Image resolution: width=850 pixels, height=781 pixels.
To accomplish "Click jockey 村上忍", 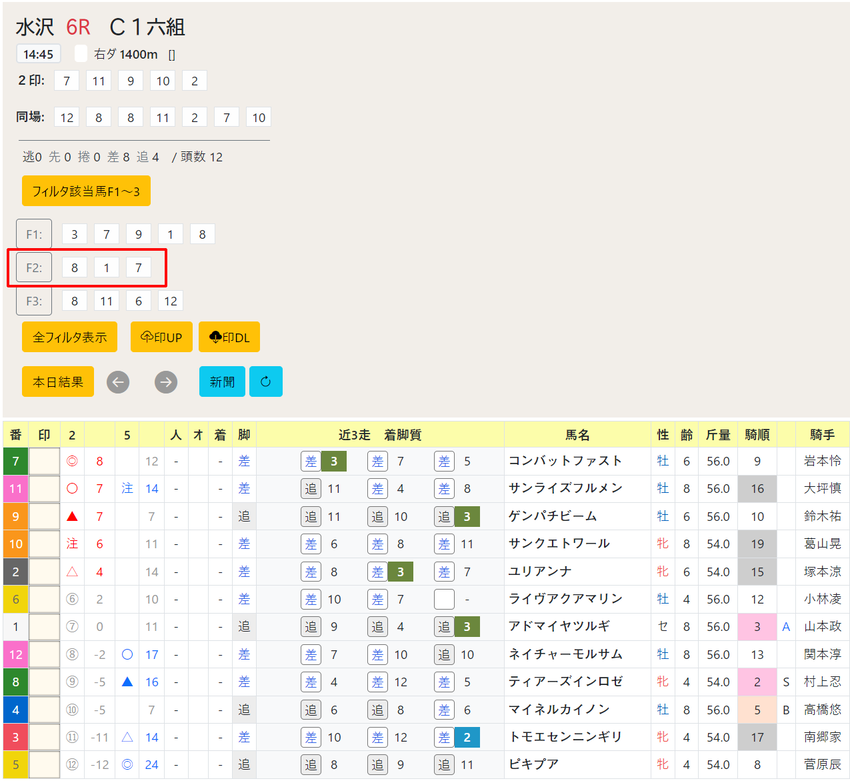I will tap(822, 682).
